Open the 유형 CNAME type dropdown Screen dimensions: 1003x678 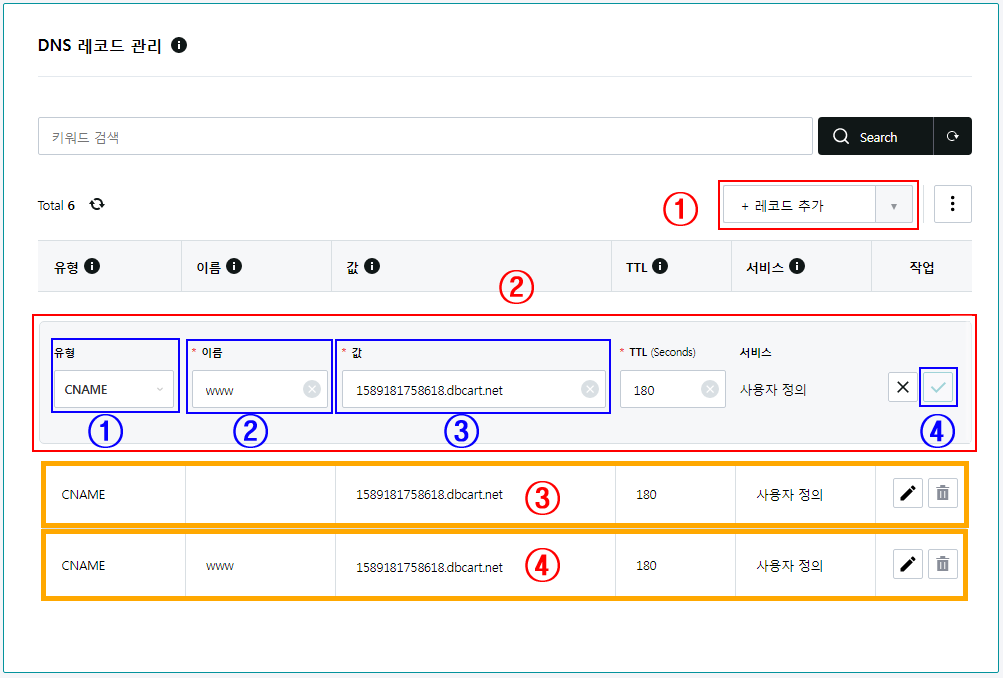coord(114,389)
